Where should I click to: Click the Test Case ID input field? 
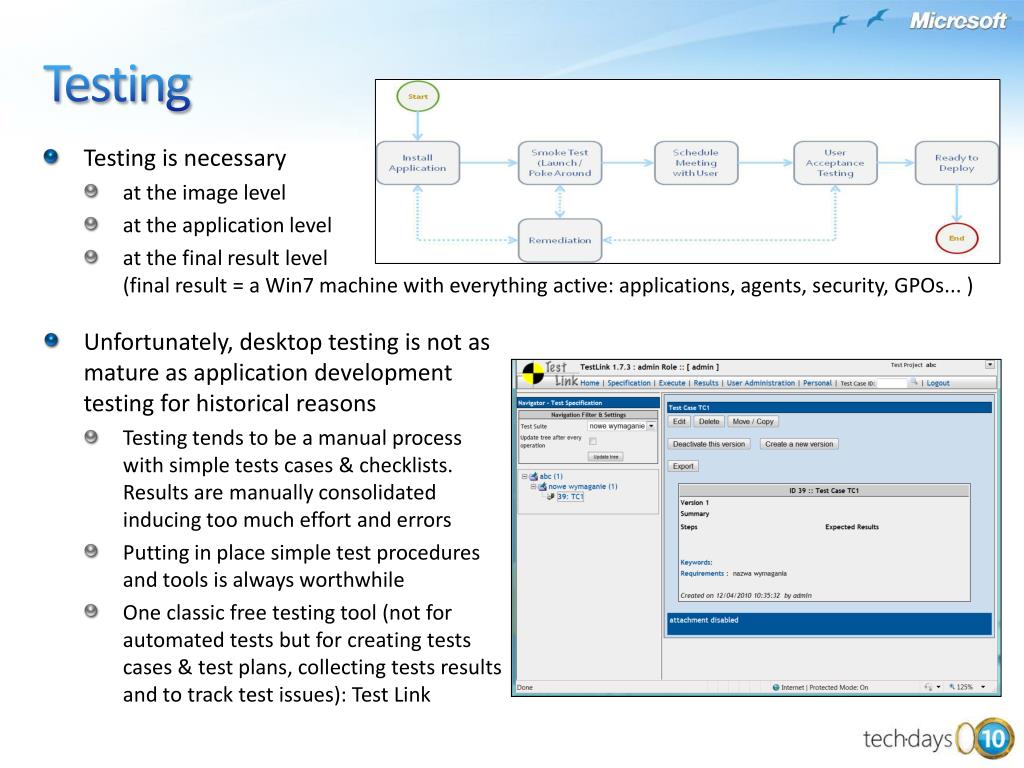pyautogui.click(x=892, y=383)
